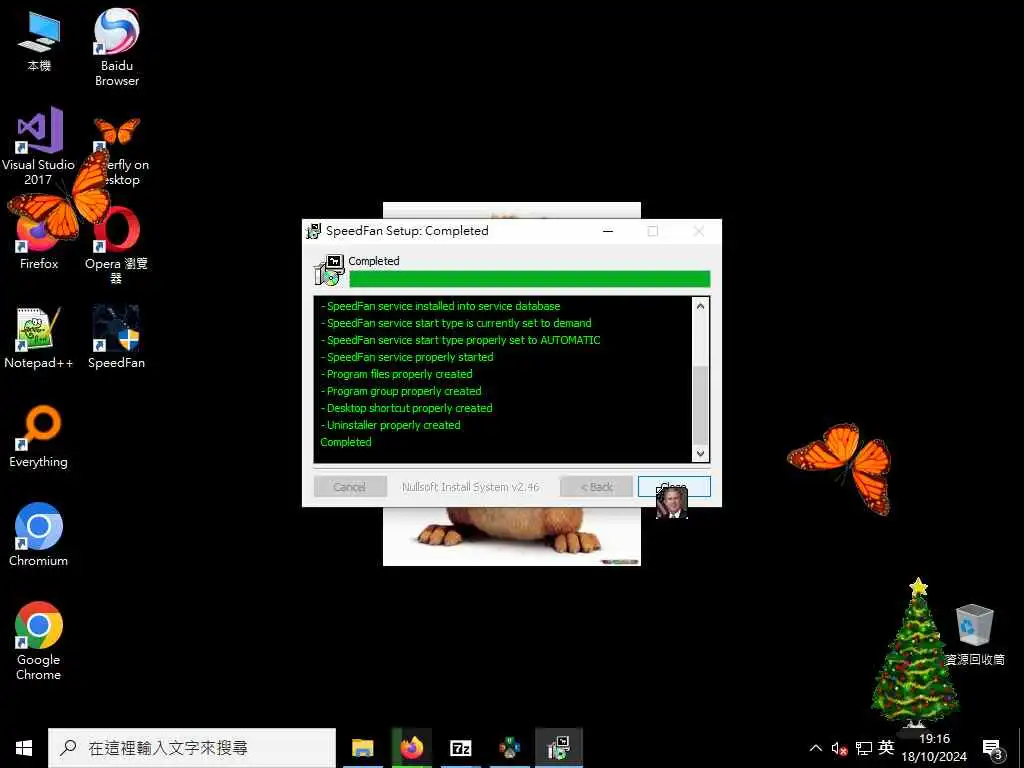Image resolution: width=1024 pixels, height=768 pixels.
Task: Open File Explorer from the taskbar
Action: coord(362,748)
